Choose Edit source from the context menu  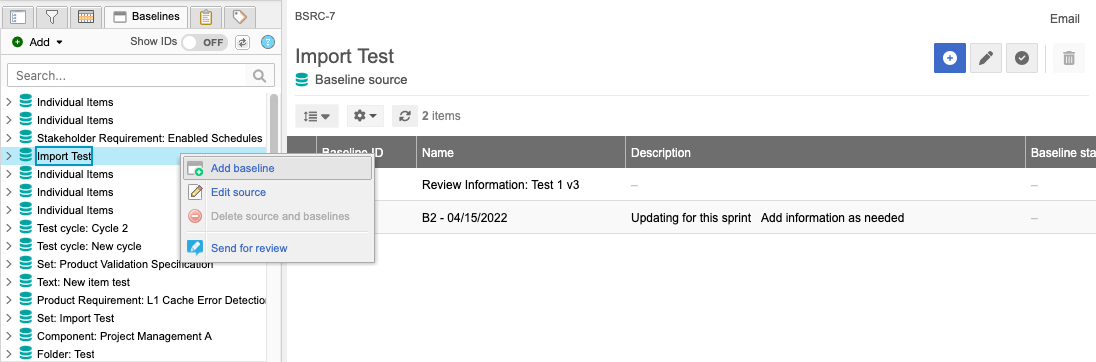coord(277,192)
